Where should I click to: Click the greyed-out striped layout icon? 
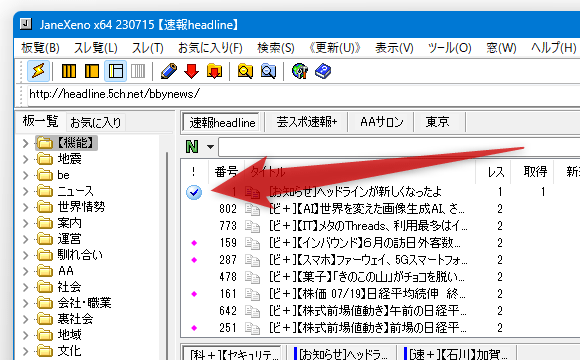138,71
